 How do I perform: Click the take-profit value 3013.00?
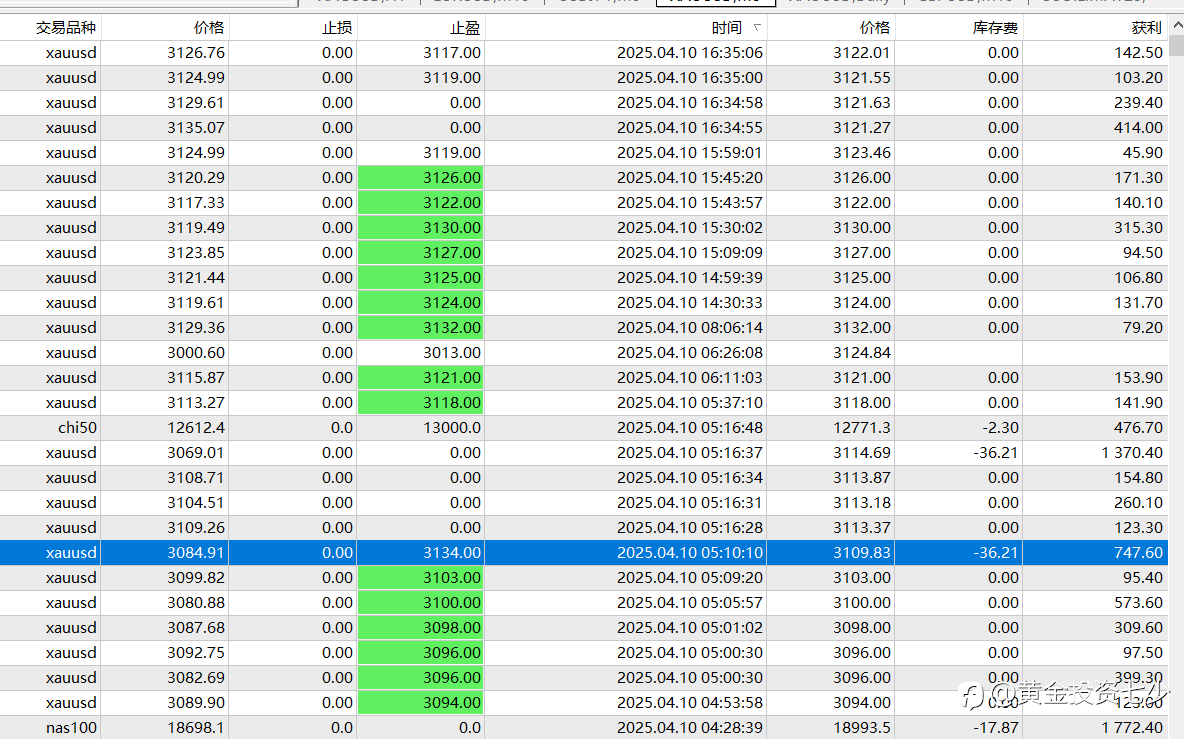tap(452, 353)
